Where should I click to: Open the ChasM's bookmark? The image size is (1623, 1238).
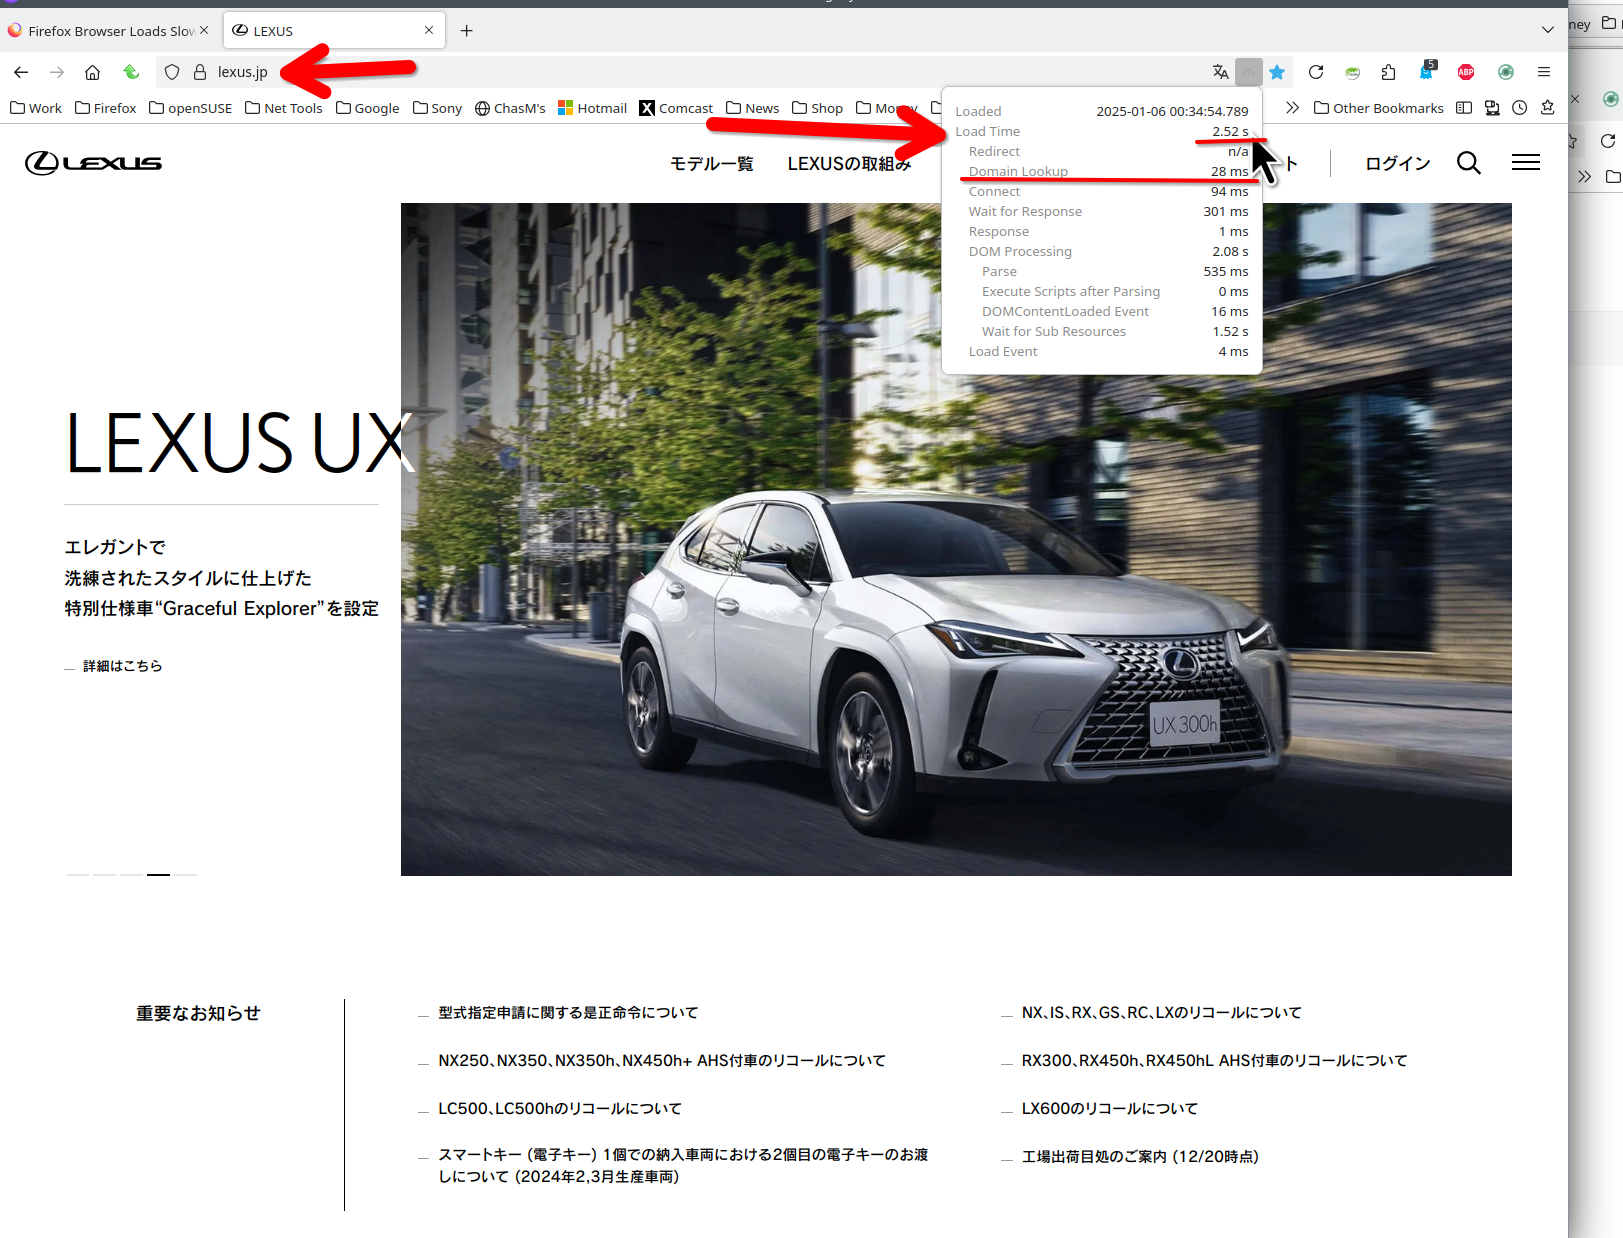[x=510, y=108]
